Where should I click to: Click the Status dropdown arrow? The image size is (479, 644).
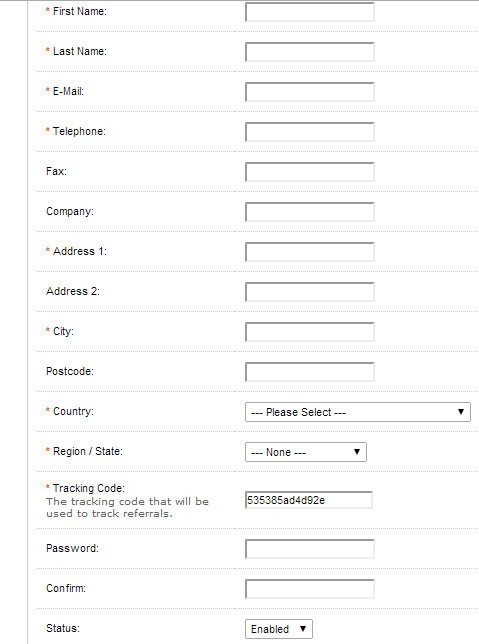coord(303,629)
